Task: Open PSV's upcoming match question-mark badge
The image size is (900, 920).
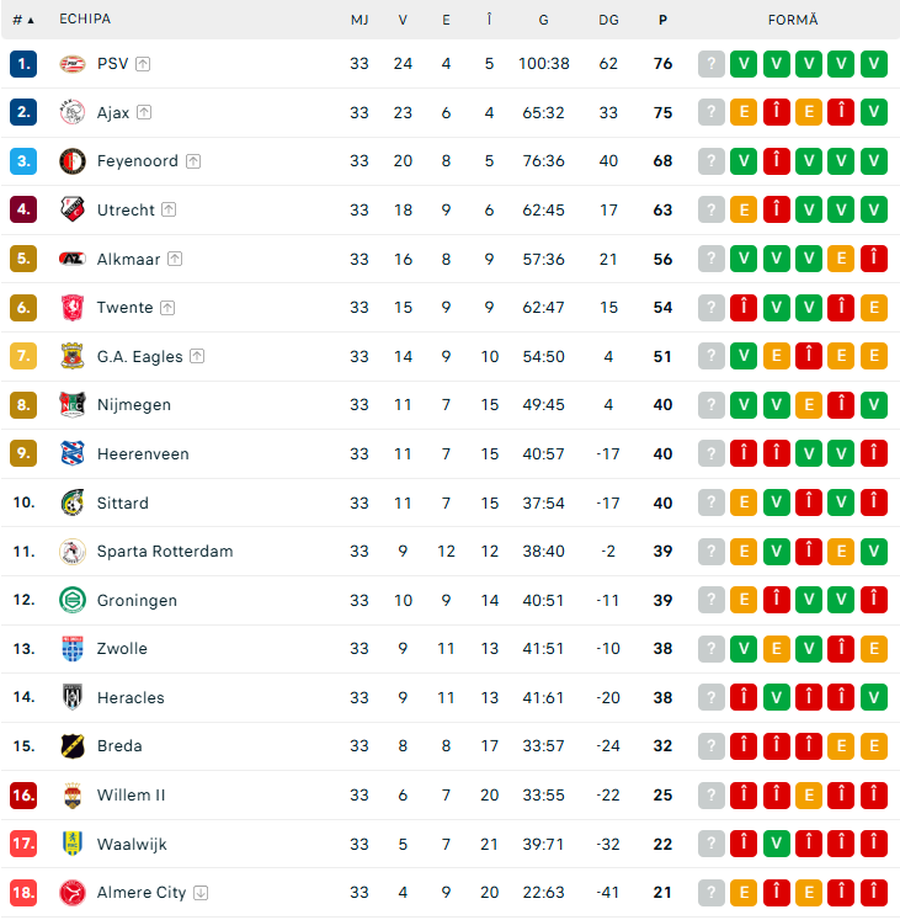Action: click(711, 63)
